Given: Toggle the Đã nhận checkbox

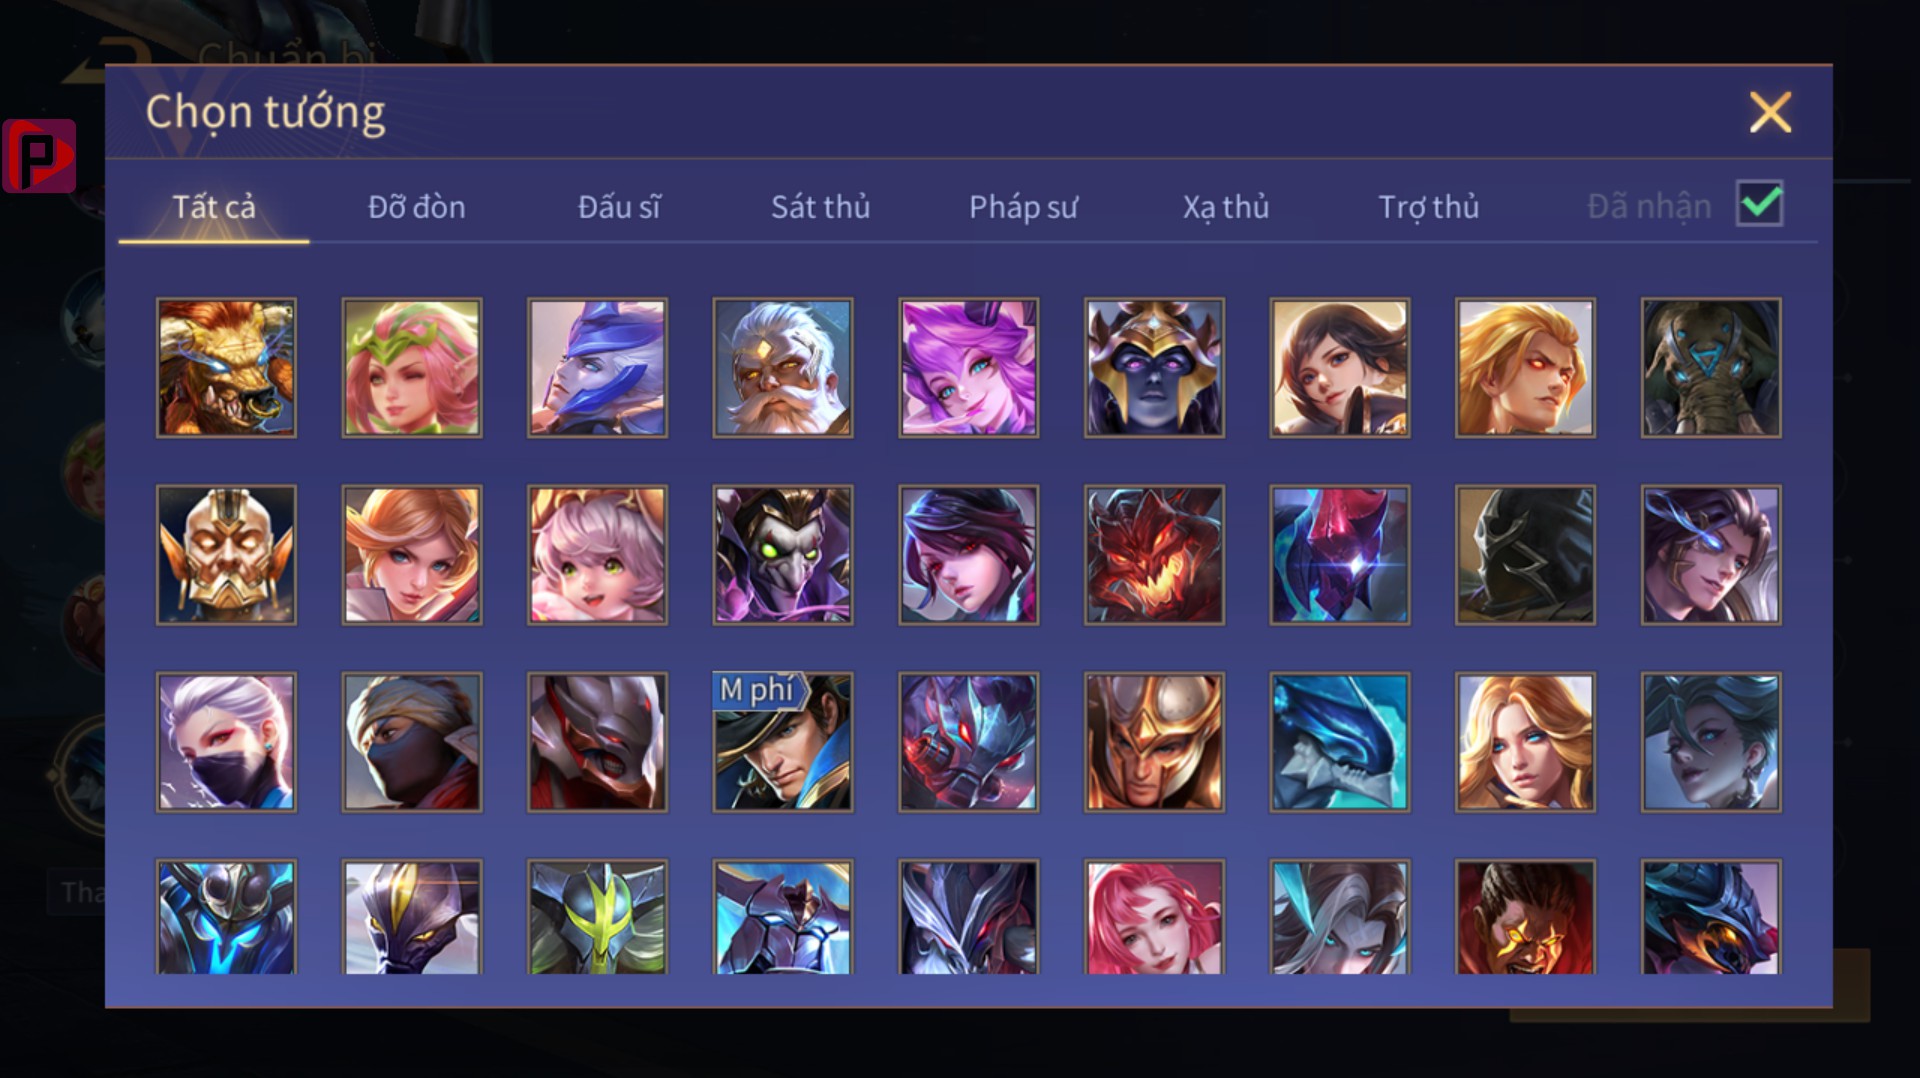Looking at the screenshot, I should (1760, 204).
